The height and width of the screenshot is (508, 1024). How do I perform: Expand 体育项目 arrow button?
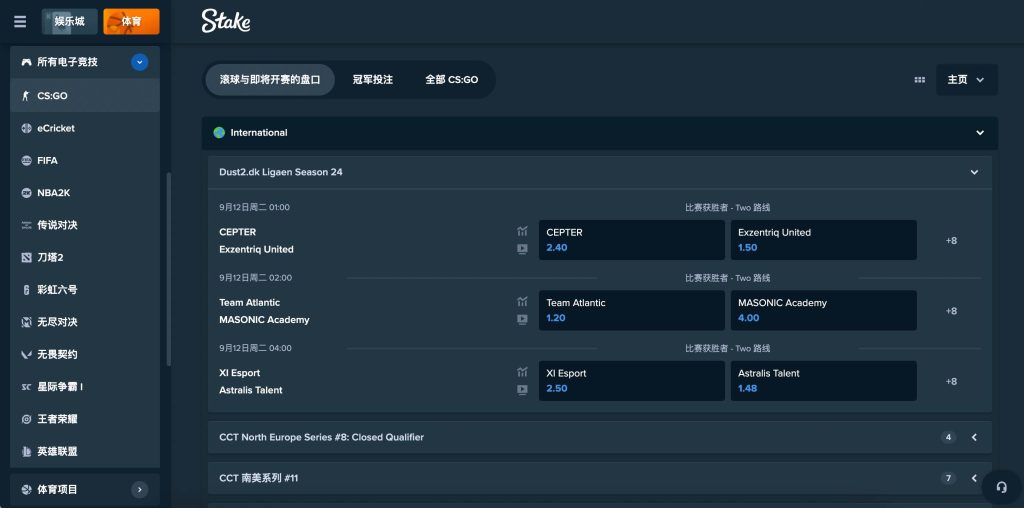139,489
